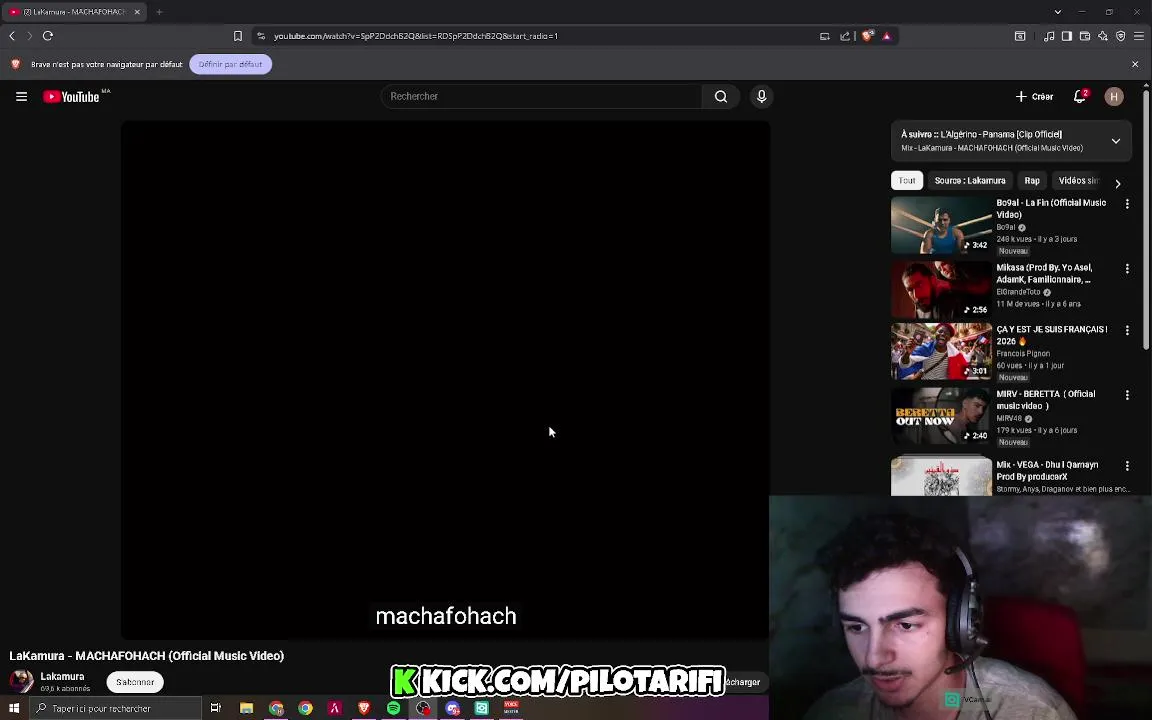Viewport: 1152px width, 720px height.
Task: Open the Bo9al La Fin video thumbnail
Action: pyautogui.click(x=941, y=225)
